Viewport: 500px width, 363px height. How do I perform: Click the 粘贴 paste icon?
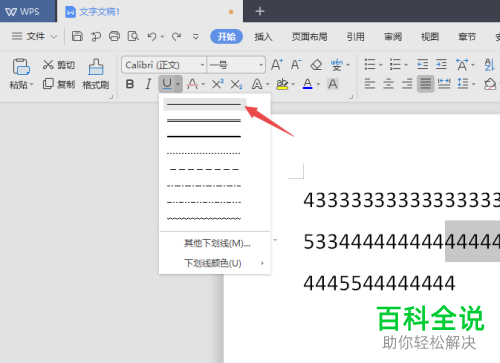point(21,67)
